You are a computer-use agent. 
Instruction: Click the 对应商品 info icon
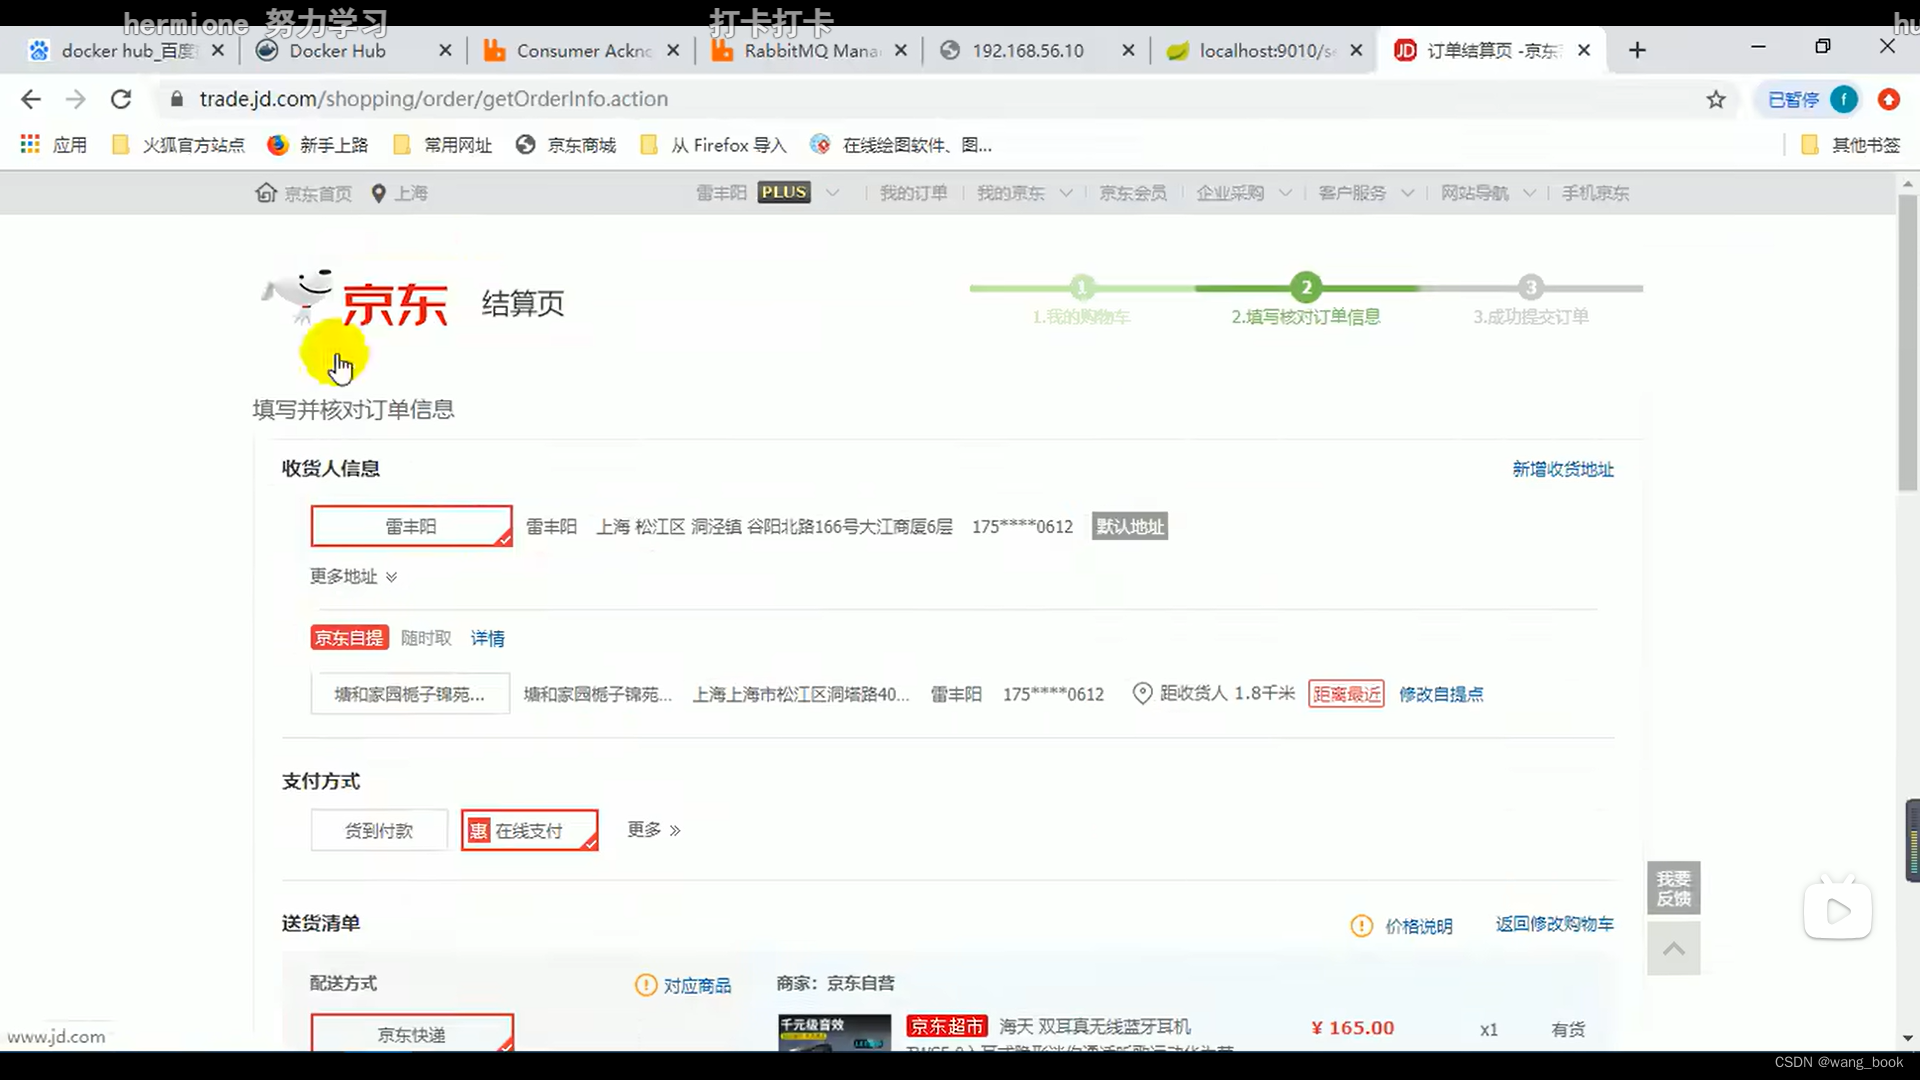coord(646,985)
